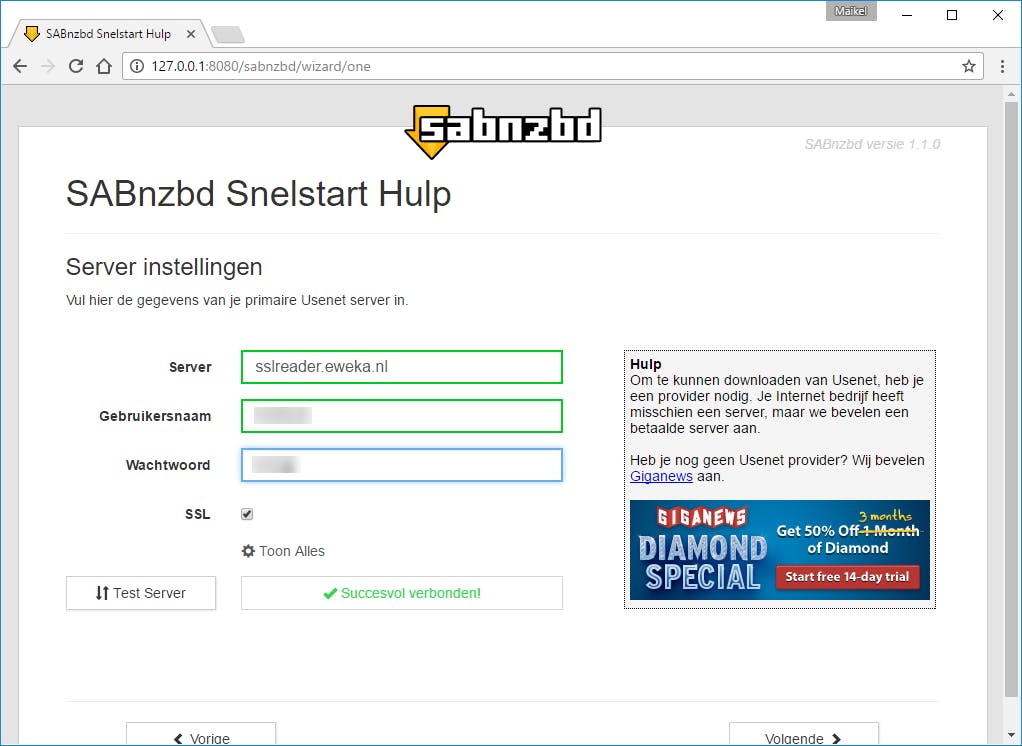
Task: Select the SABnzbd Snelstart Hulp tab
Action: tap(108, 34)
